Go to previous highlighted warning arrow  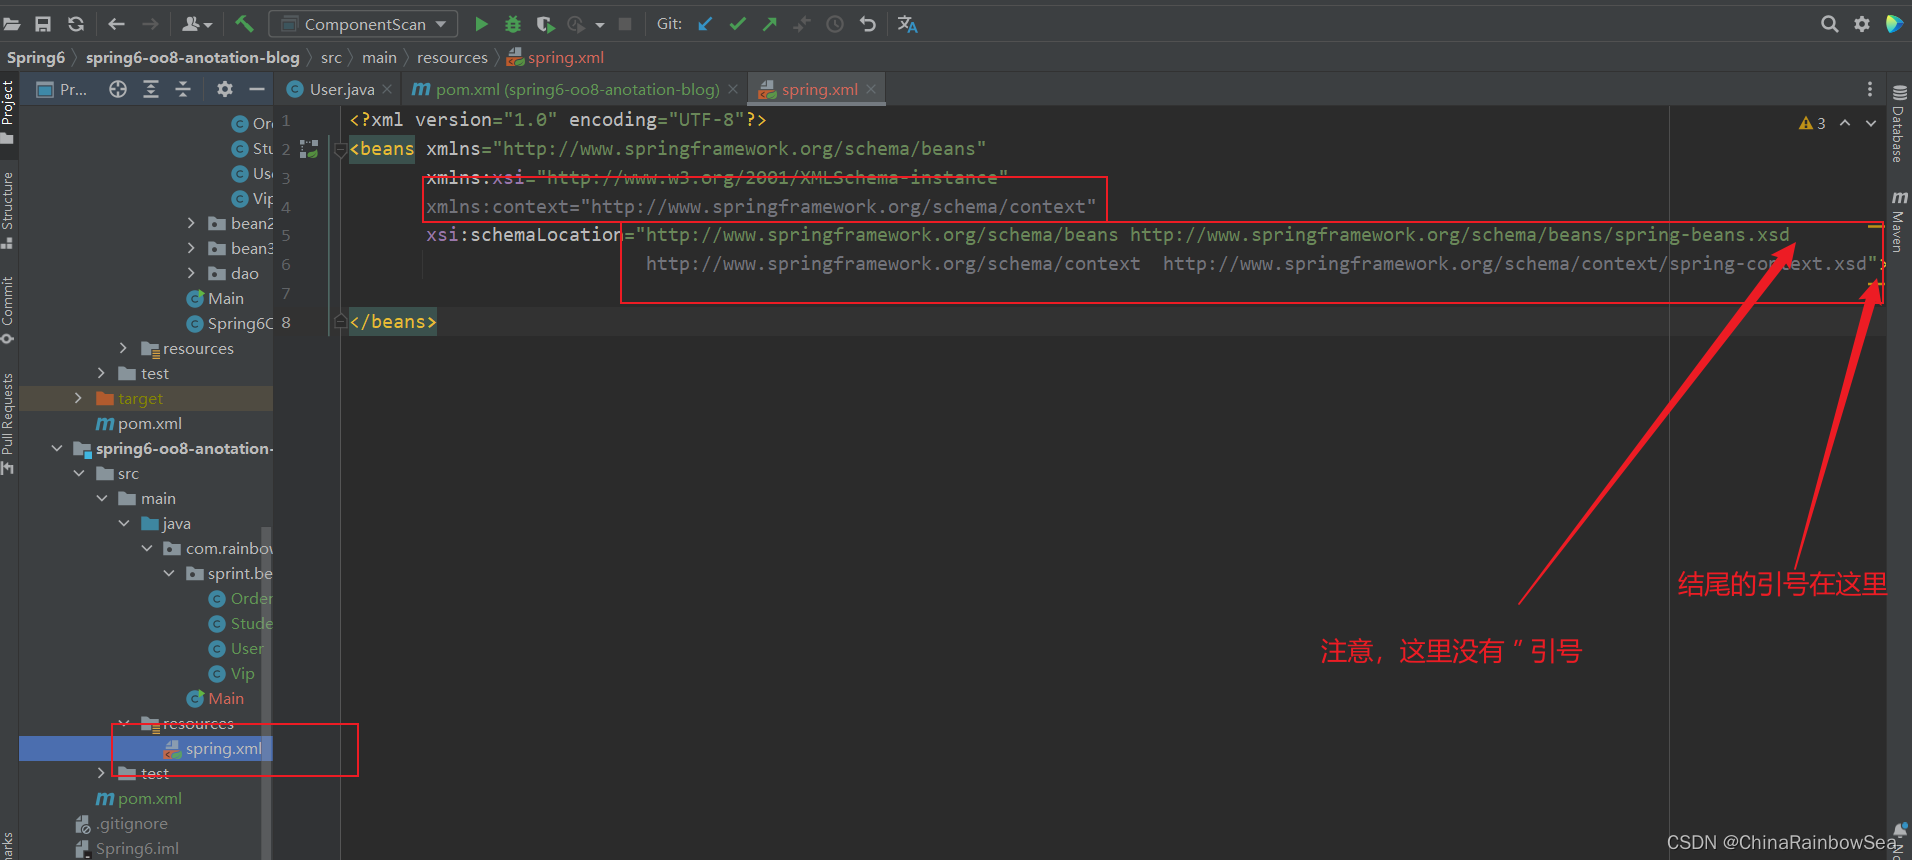pyautogui.click(x=1845, y=123)
